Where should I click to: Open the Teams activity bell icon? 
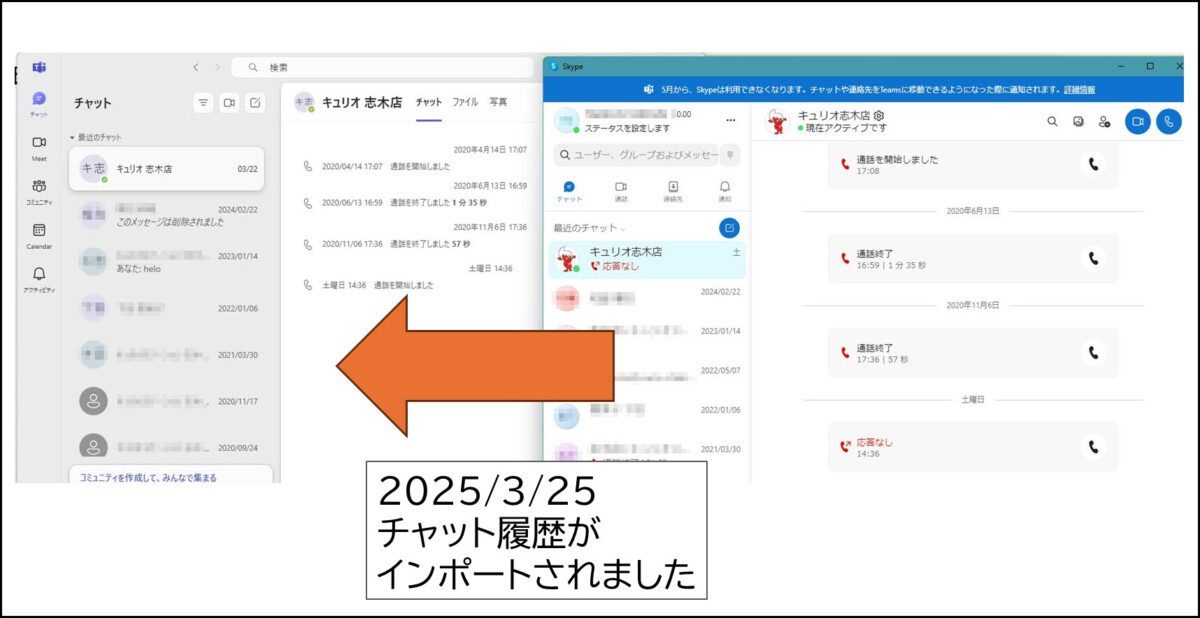click(x=39, y=277)
